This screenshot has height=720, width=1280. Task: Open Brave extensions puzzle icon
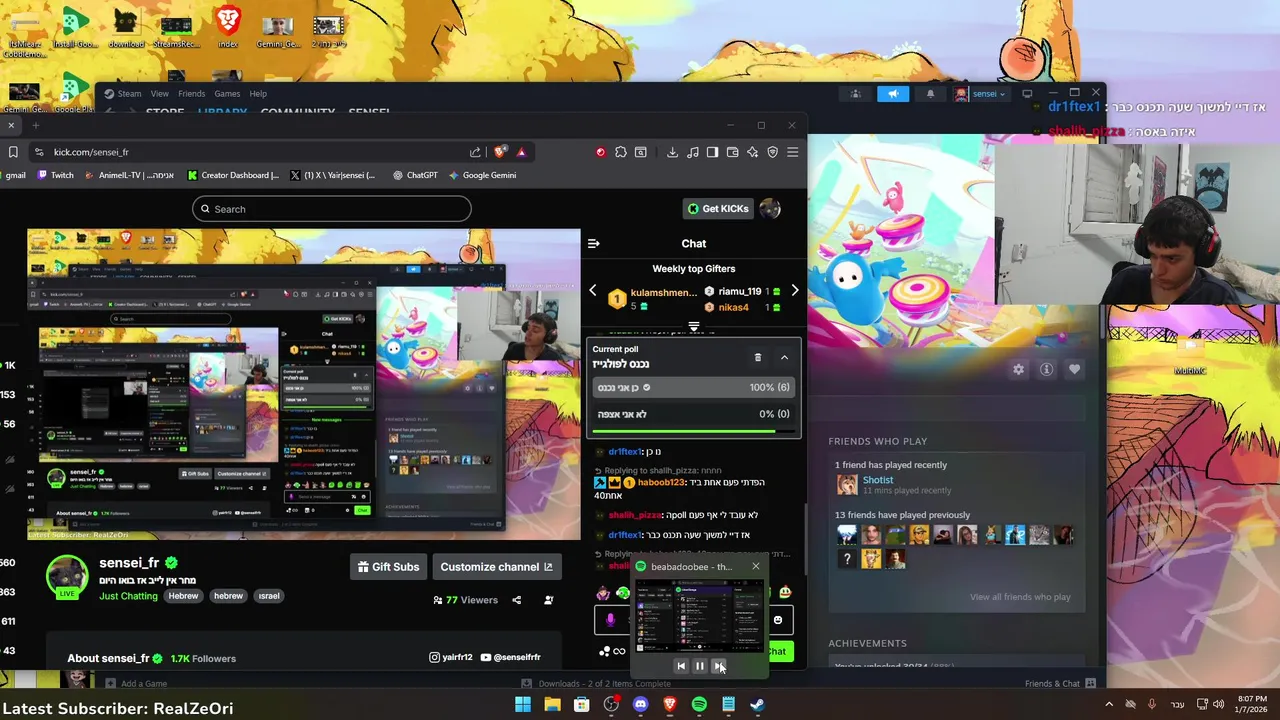click(621, 152)
